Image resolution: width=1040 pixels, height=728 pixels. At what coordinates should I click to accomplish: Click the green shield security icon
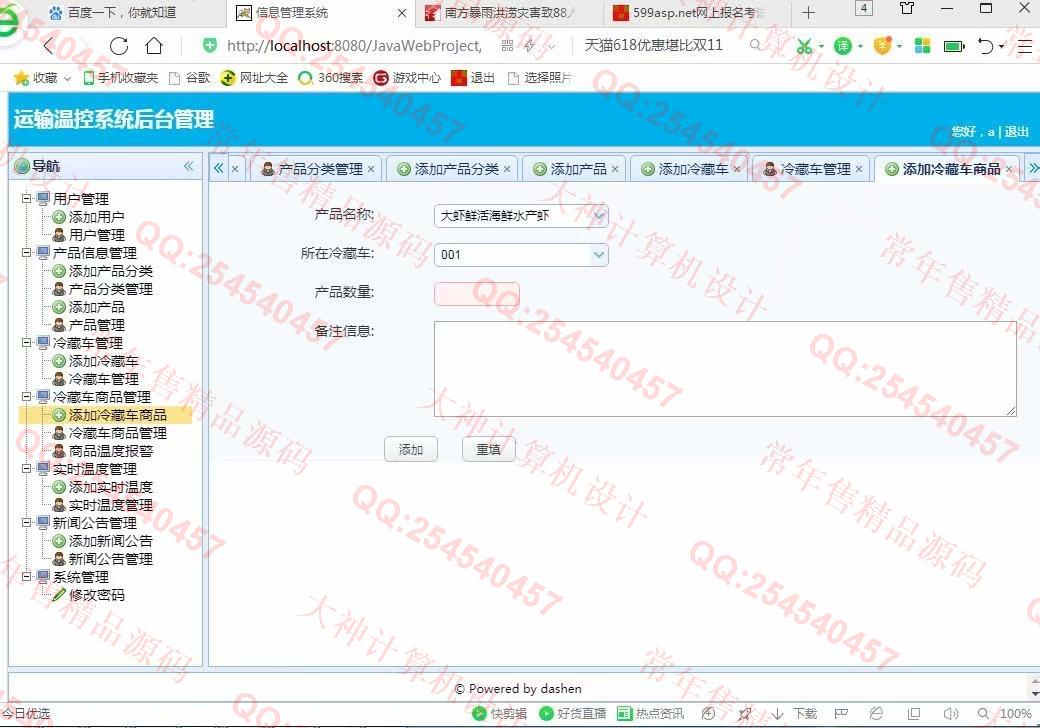pos(210,46)
